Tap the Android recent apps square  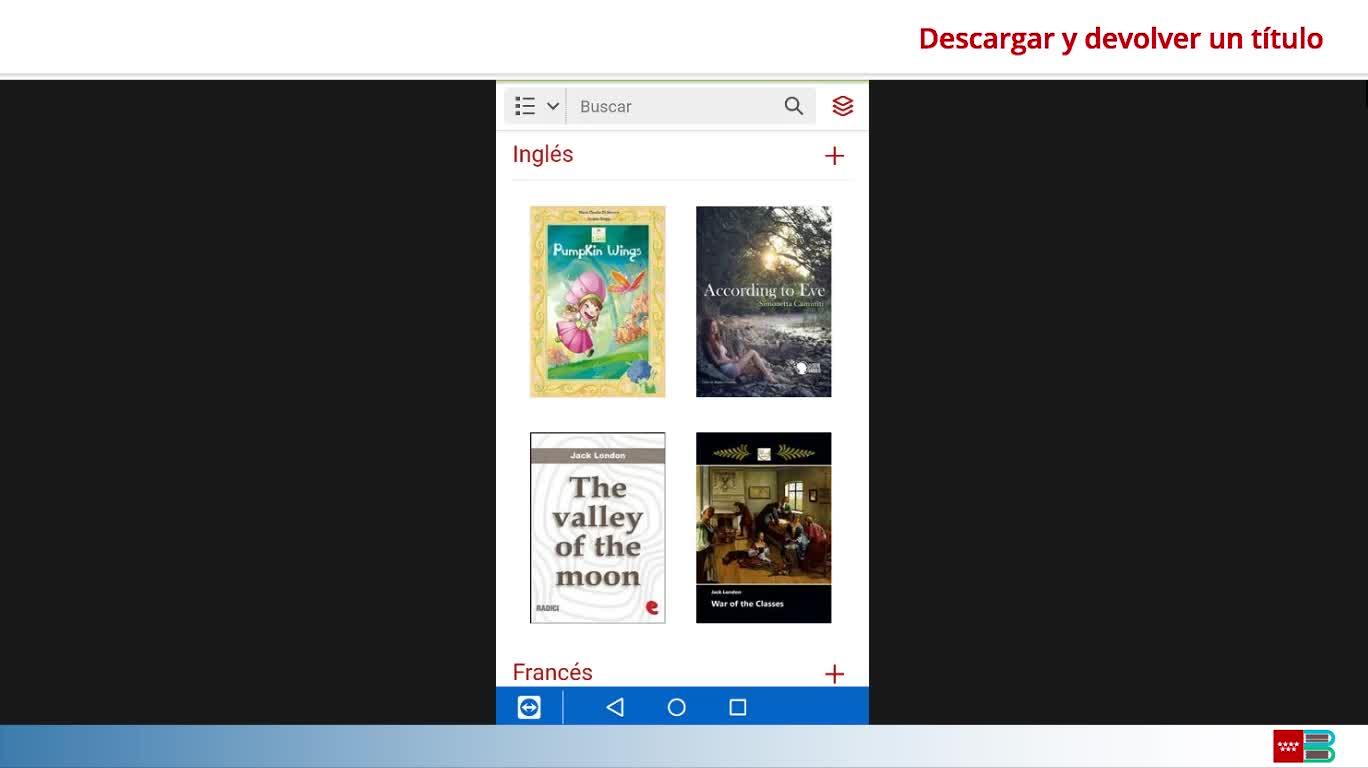click(x=738, y=707)
